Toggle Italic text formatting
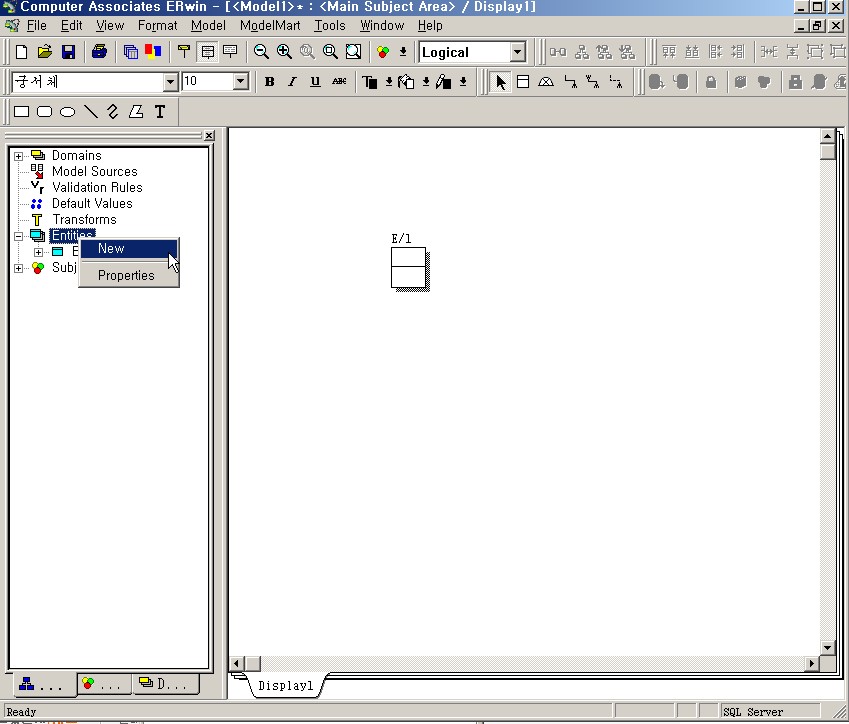Viewport: 849px width, 724px height. [x=292, y=82]
